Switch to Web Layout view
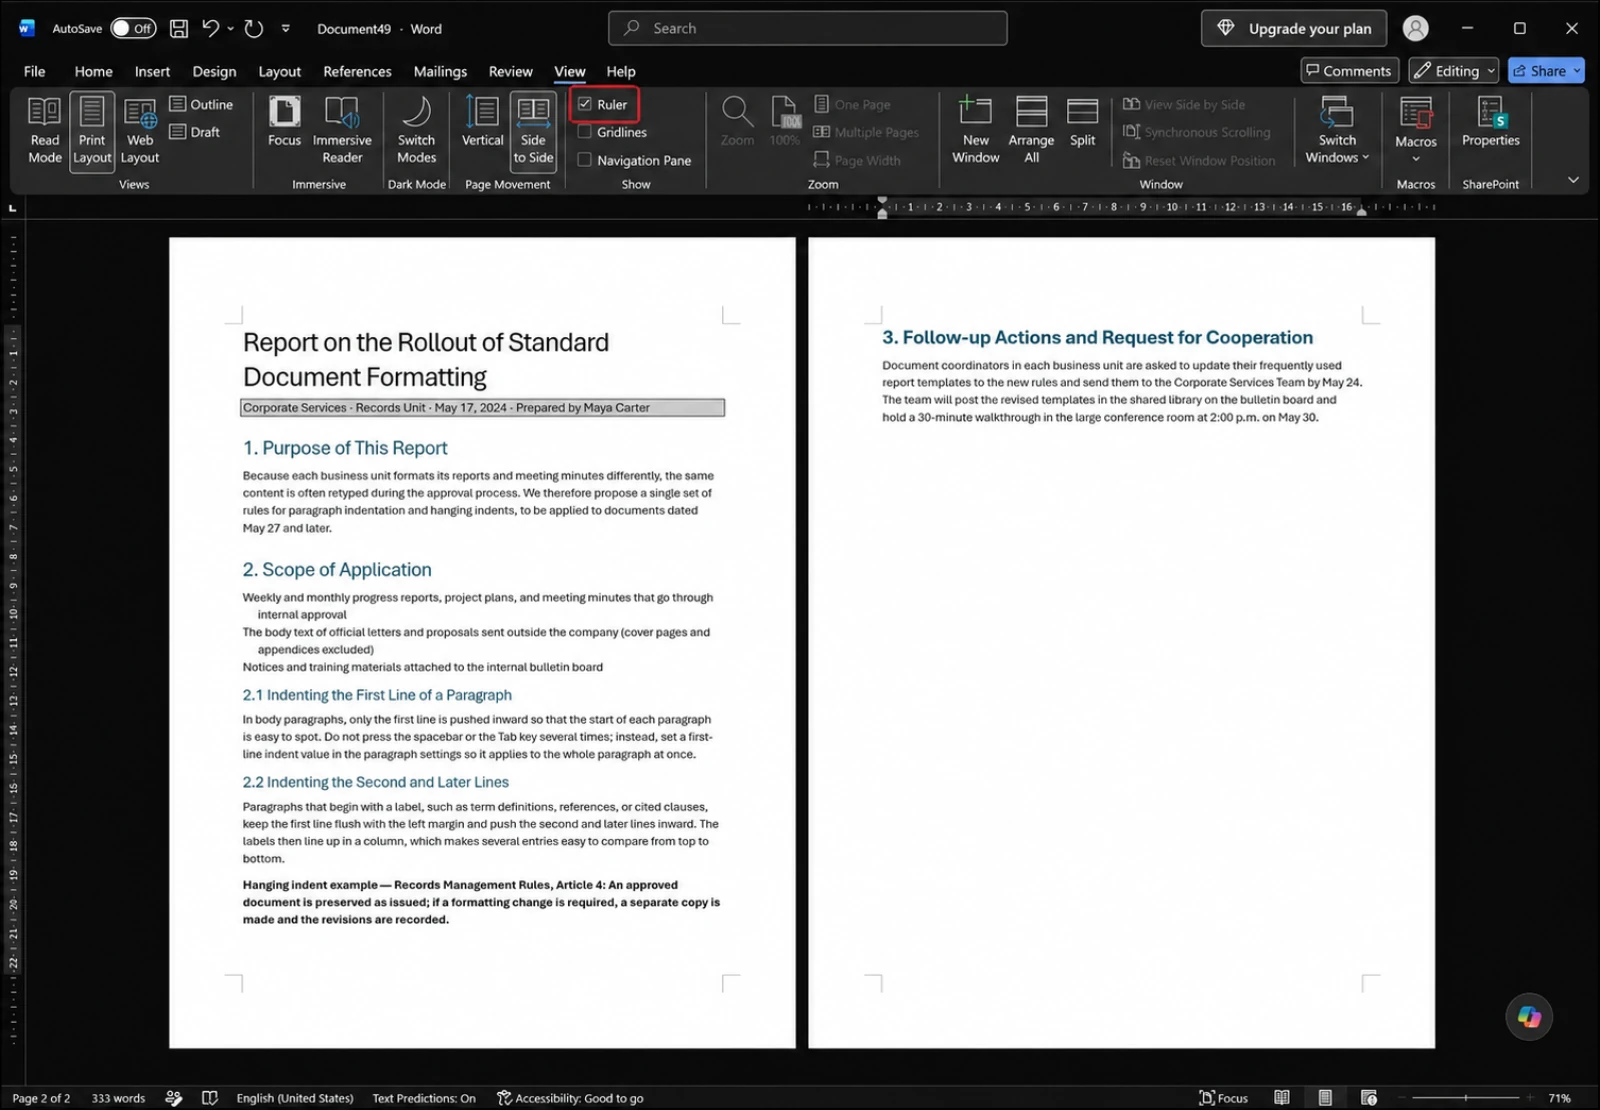This screenshot has width=1600, height=1110. click(140, 131)
